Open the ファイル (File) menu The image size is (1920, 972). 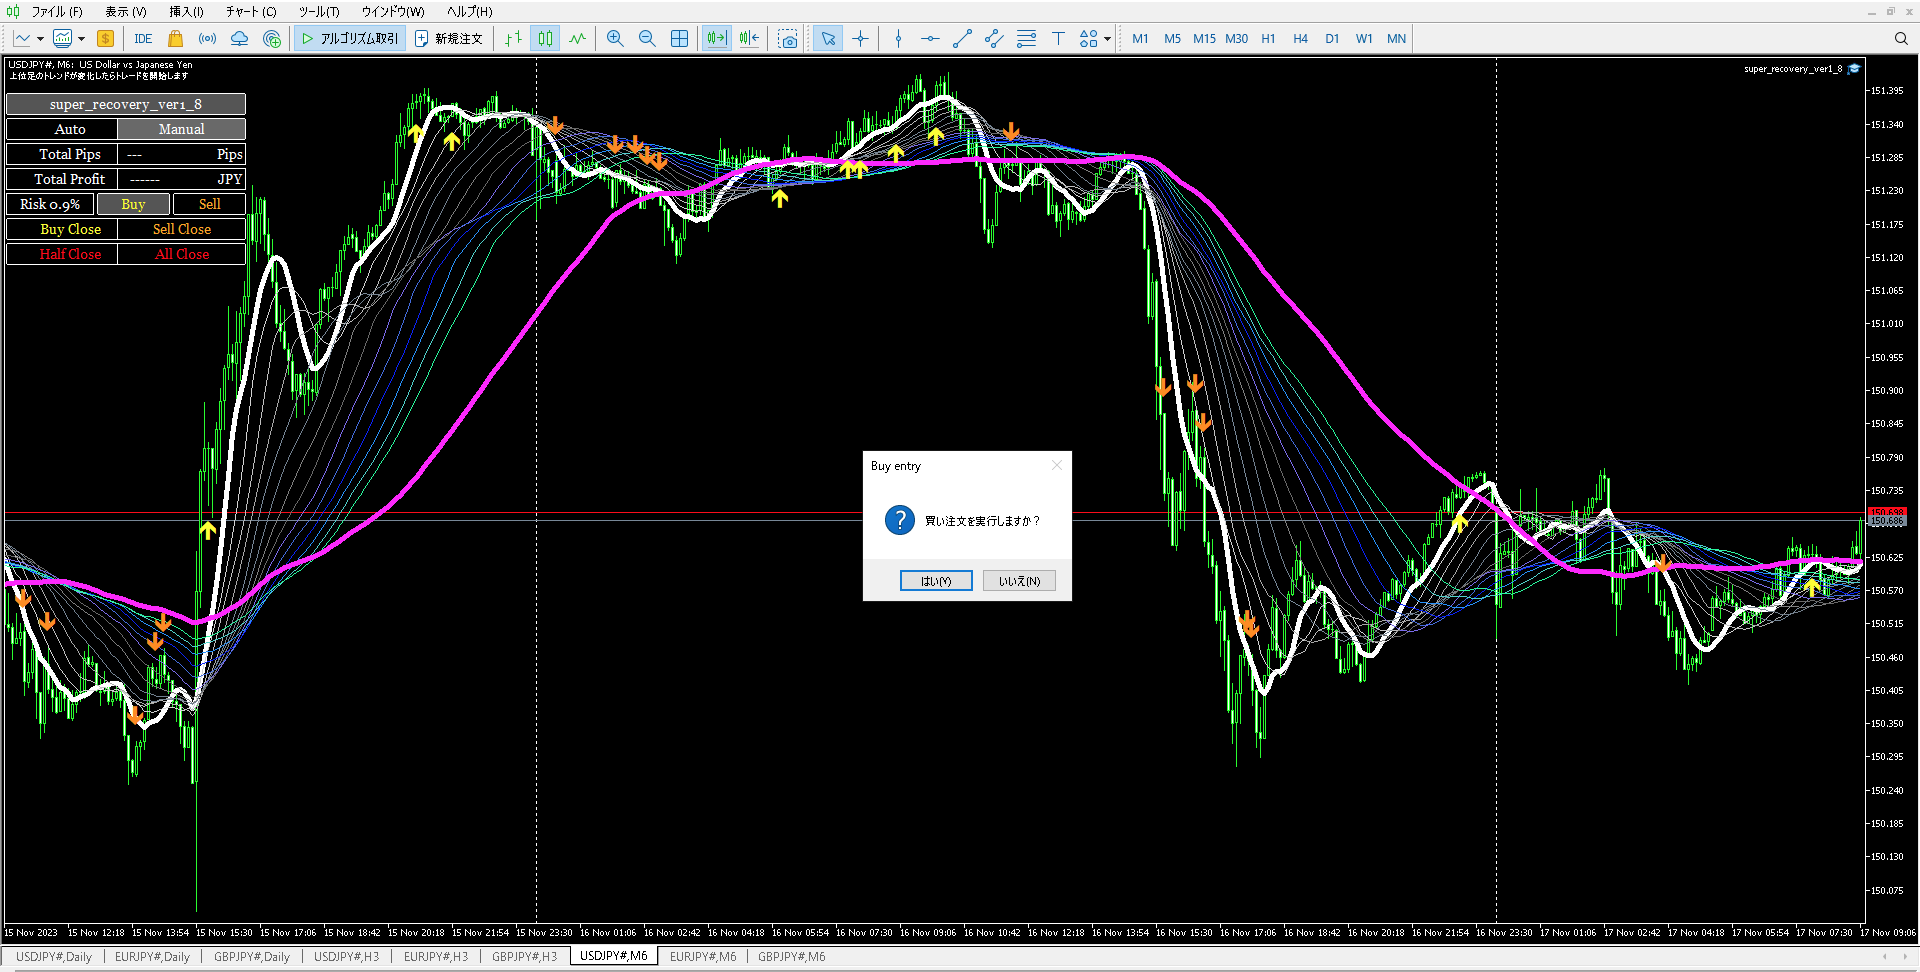[57, 12]
